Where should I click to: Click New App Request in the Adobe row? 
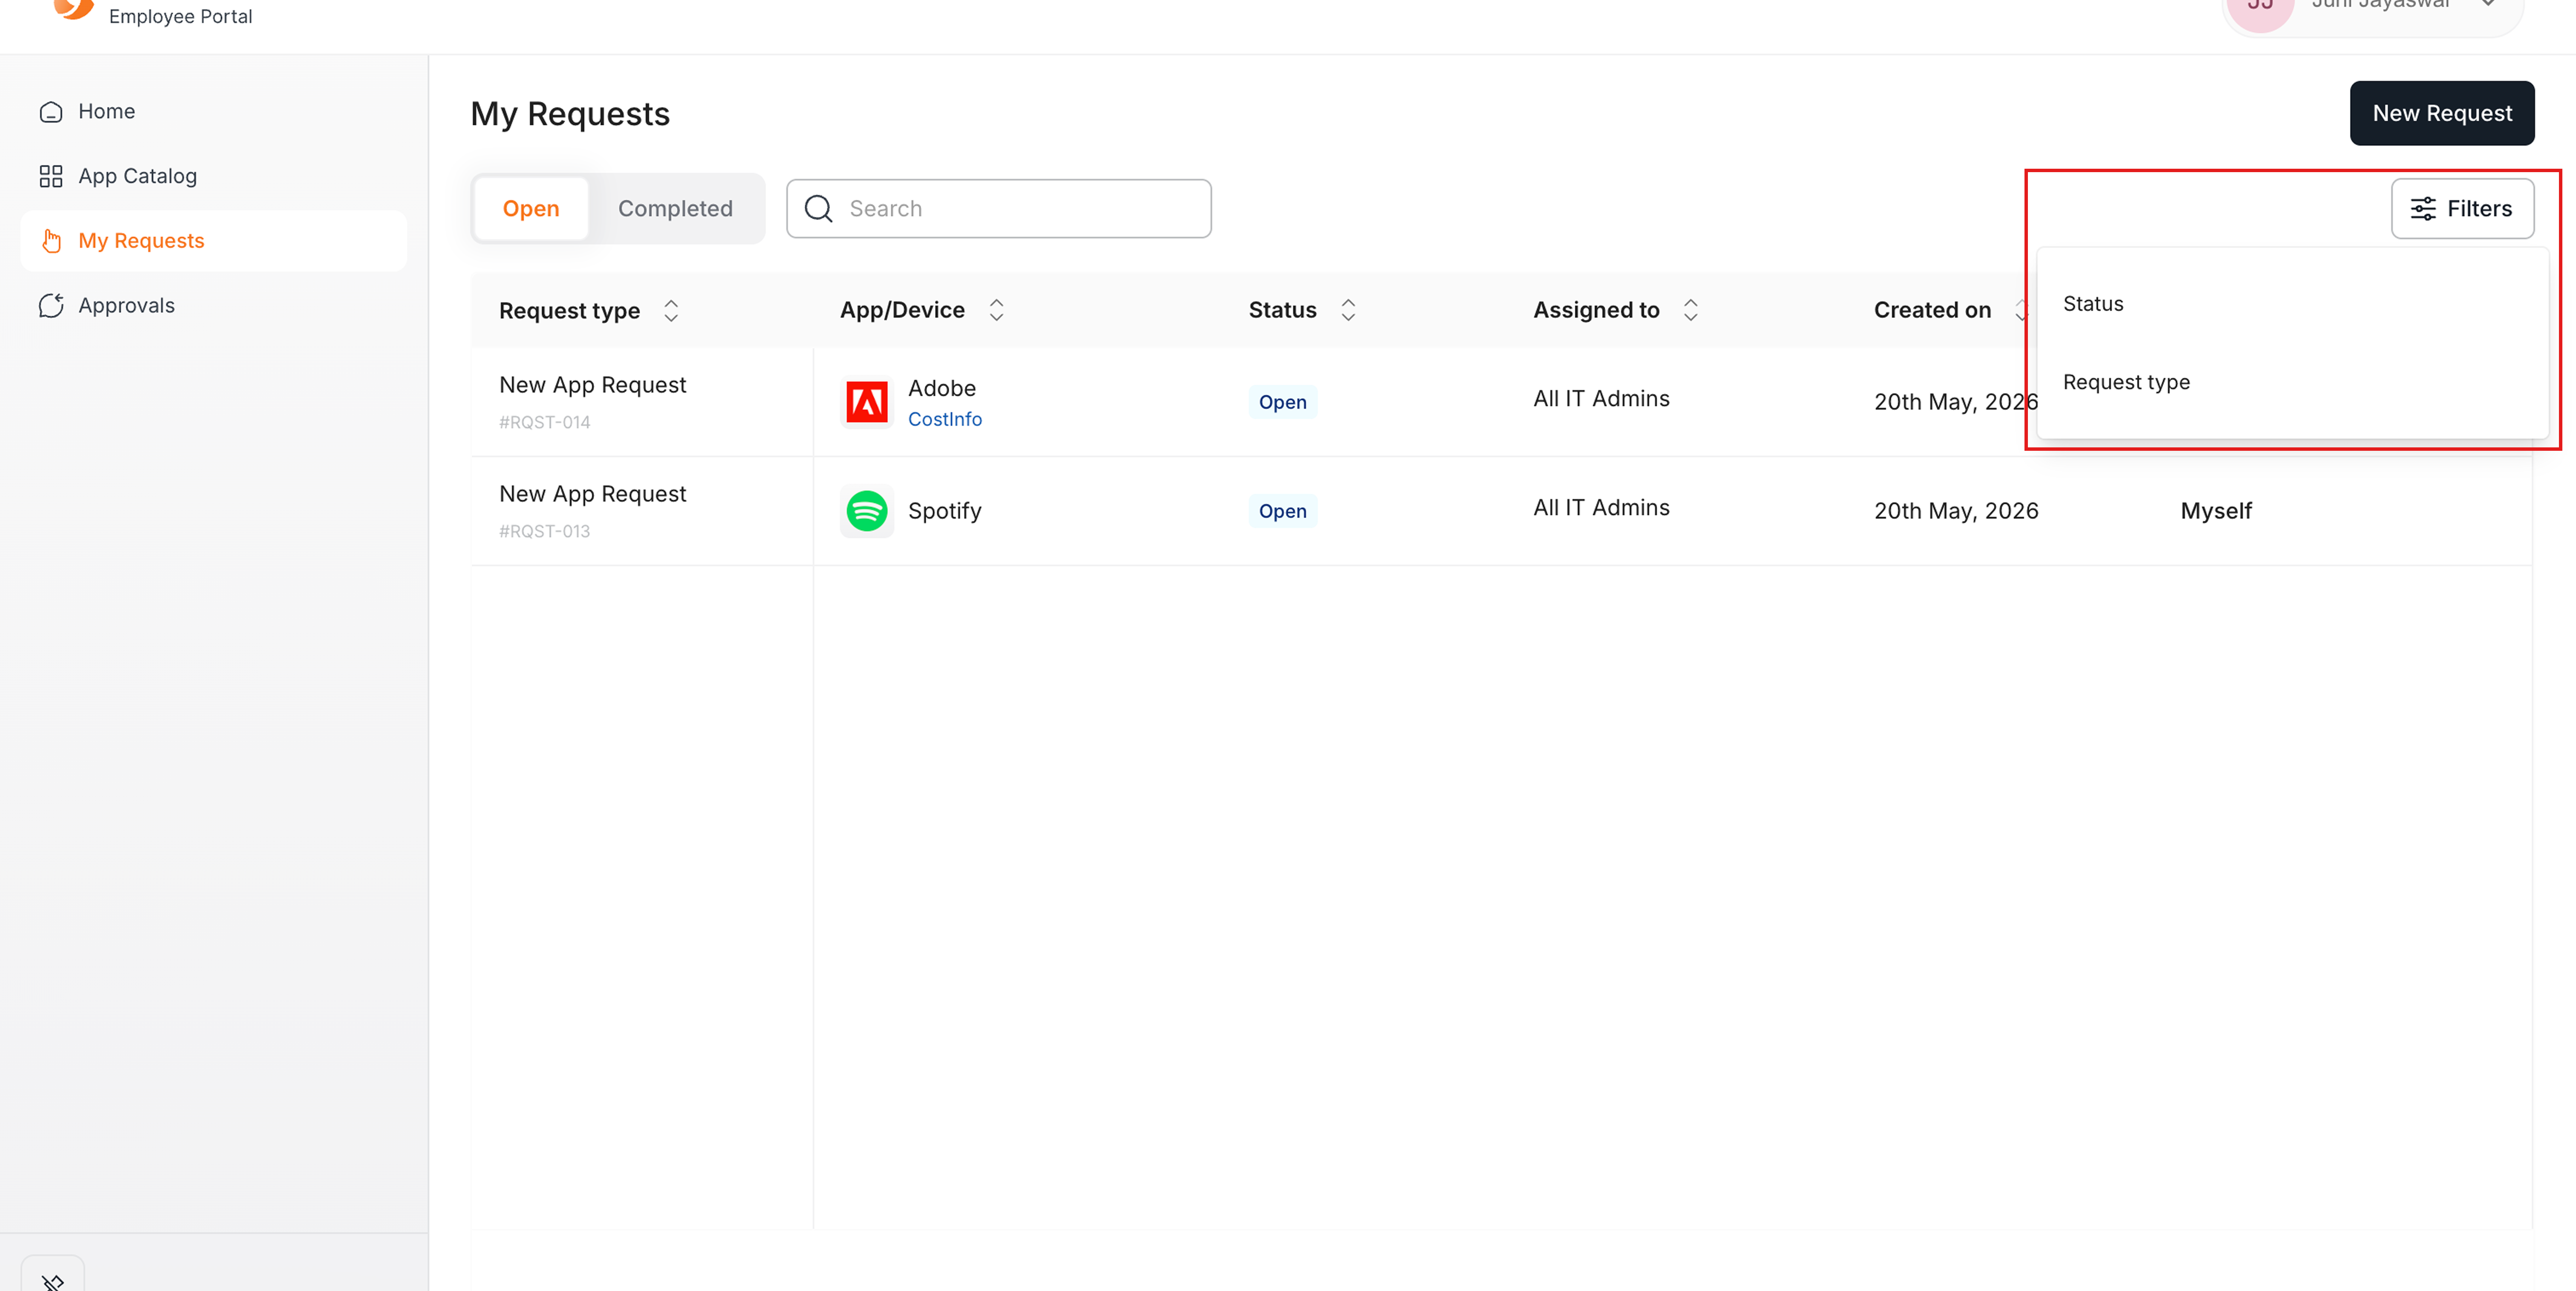[593, 385]
